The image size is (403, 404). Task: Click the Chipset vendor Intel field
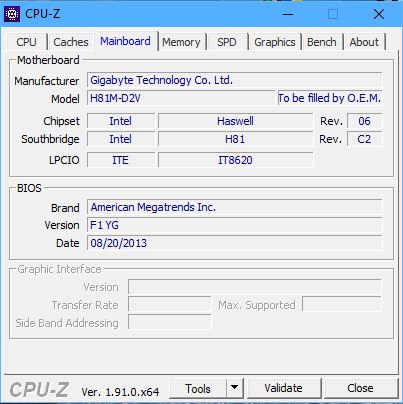click(x=121, y=121)
